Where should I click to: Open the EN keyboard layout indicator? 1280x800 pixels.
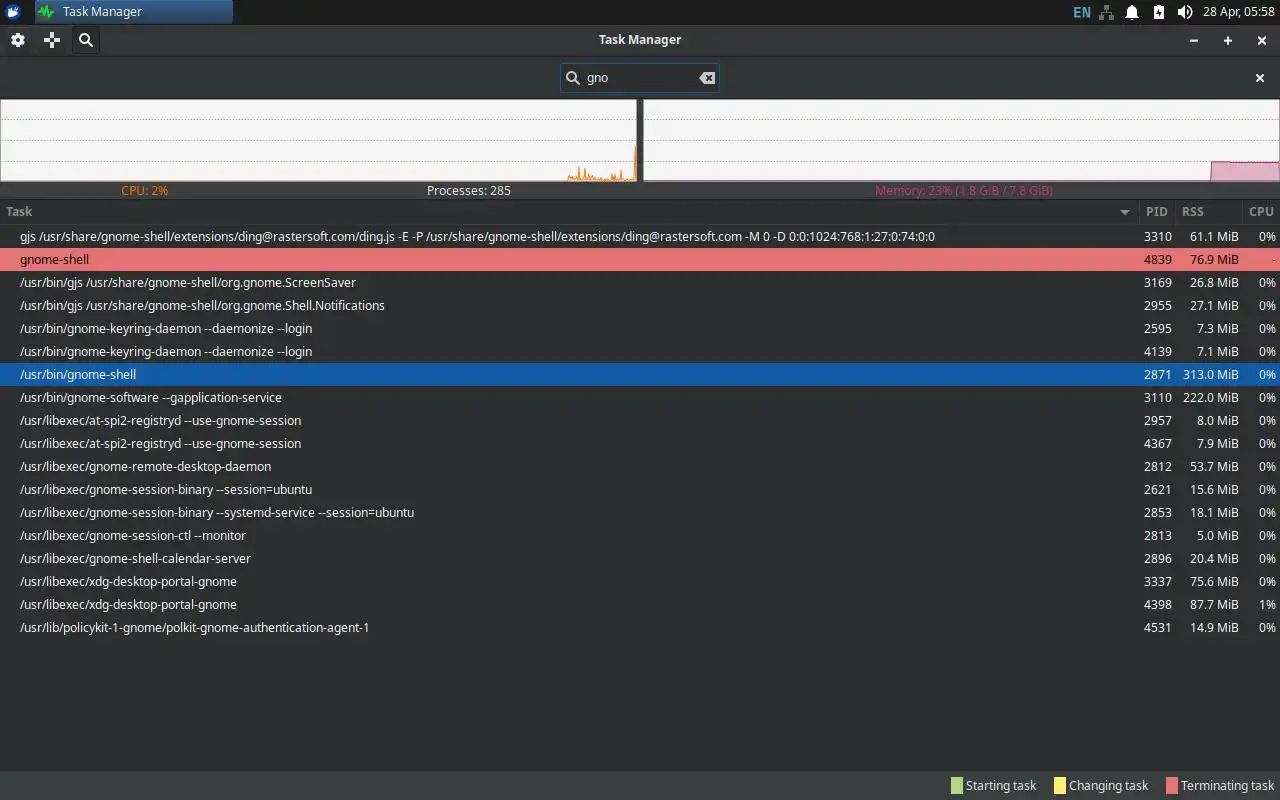point(1082,12)
